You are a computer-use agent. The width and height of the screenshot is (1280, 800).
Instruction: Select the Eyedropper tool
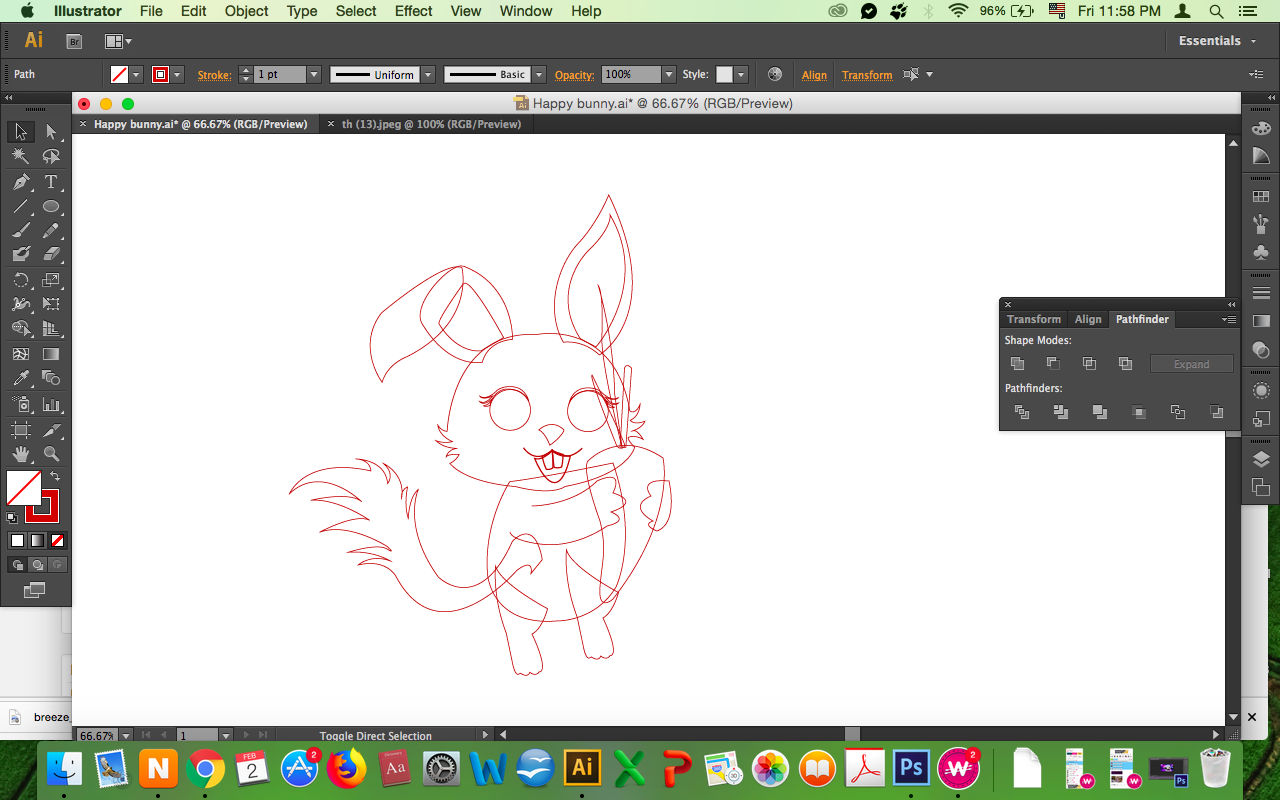click(20, 378)
